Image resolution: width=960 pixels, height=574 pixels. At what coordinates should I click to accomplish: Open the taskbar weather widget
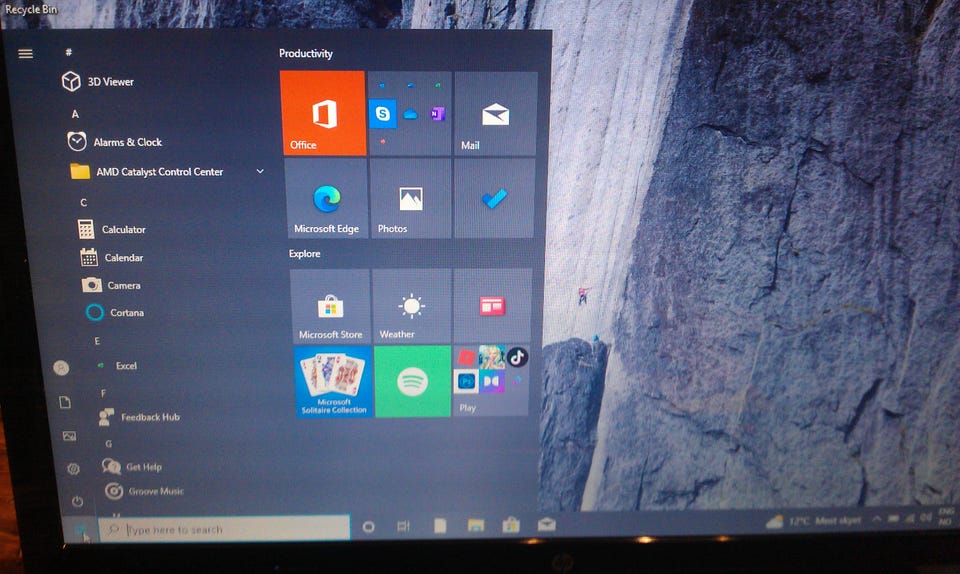(814, 521)
